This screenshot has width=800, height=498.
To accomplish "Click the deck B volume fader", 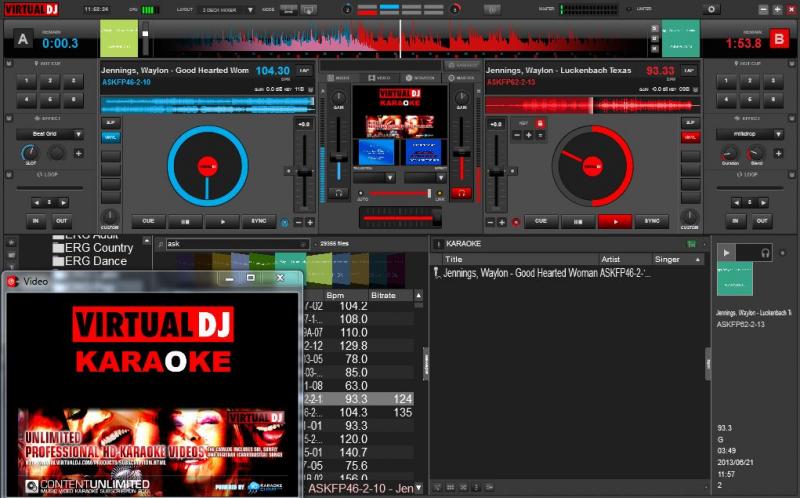I will [x=462, y=151].
